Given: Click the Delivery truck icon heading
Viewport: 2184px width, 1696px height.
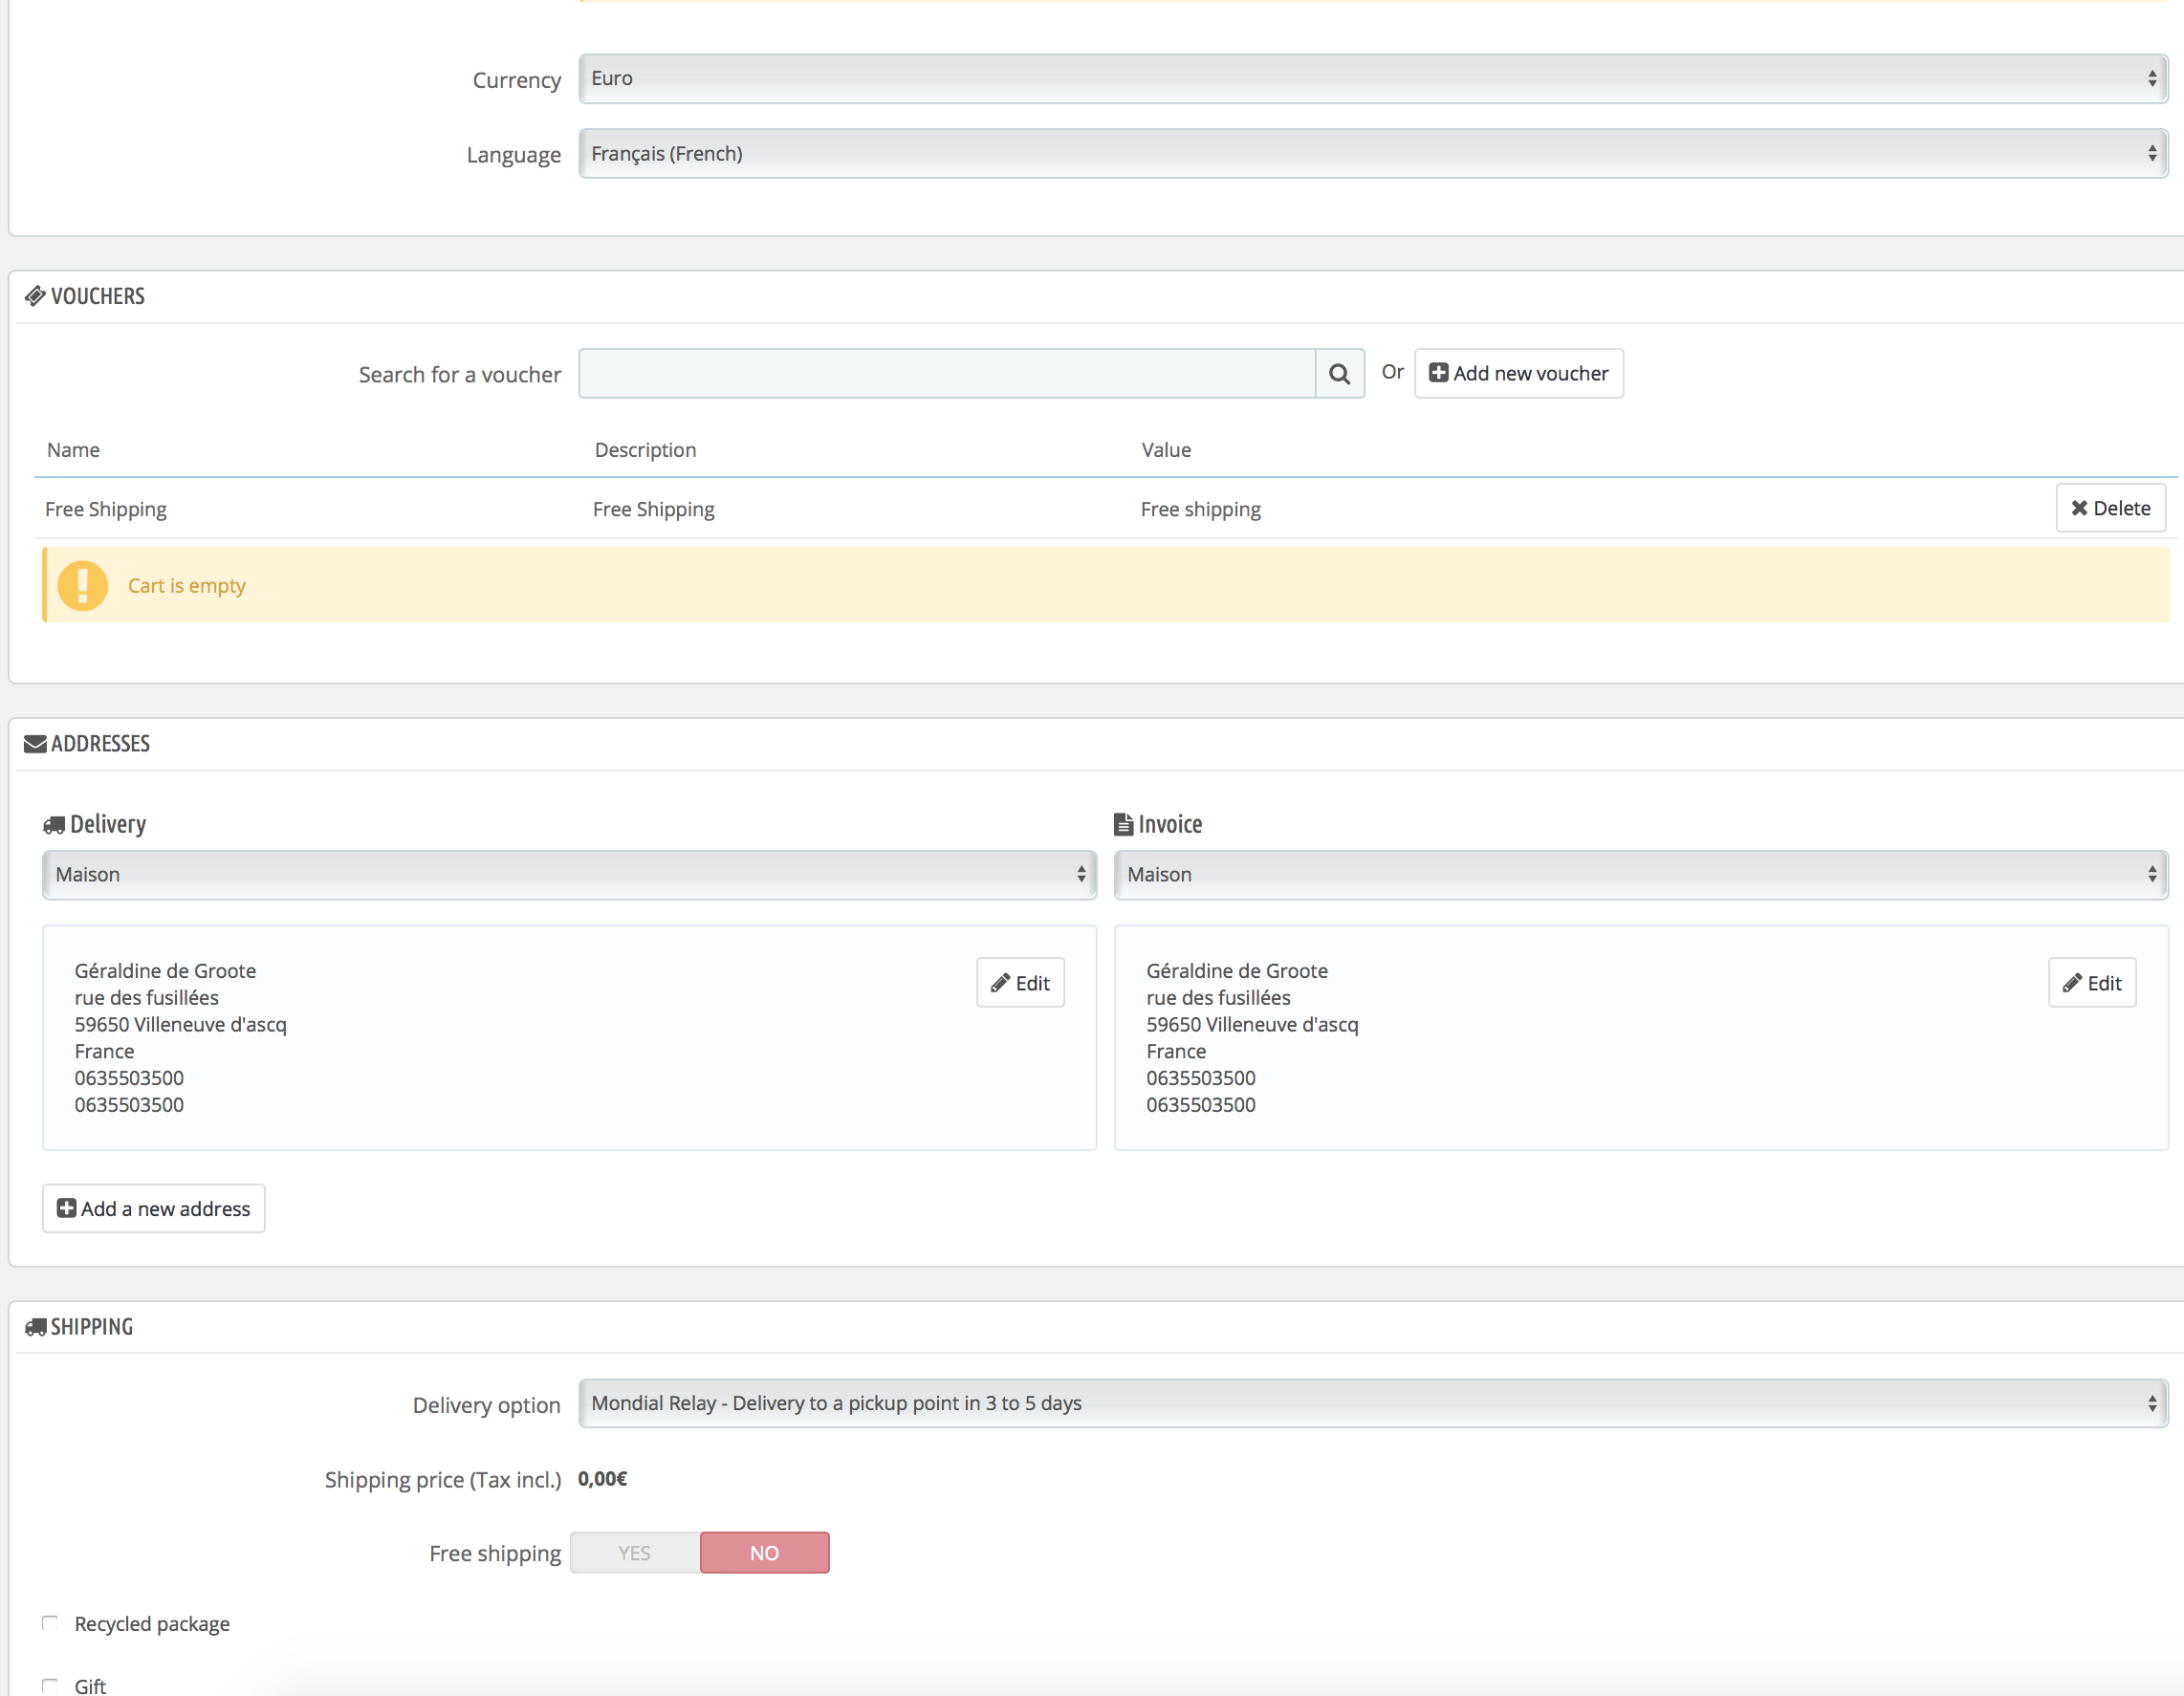Looking at the screenshot, I should [x=54, y=825].
